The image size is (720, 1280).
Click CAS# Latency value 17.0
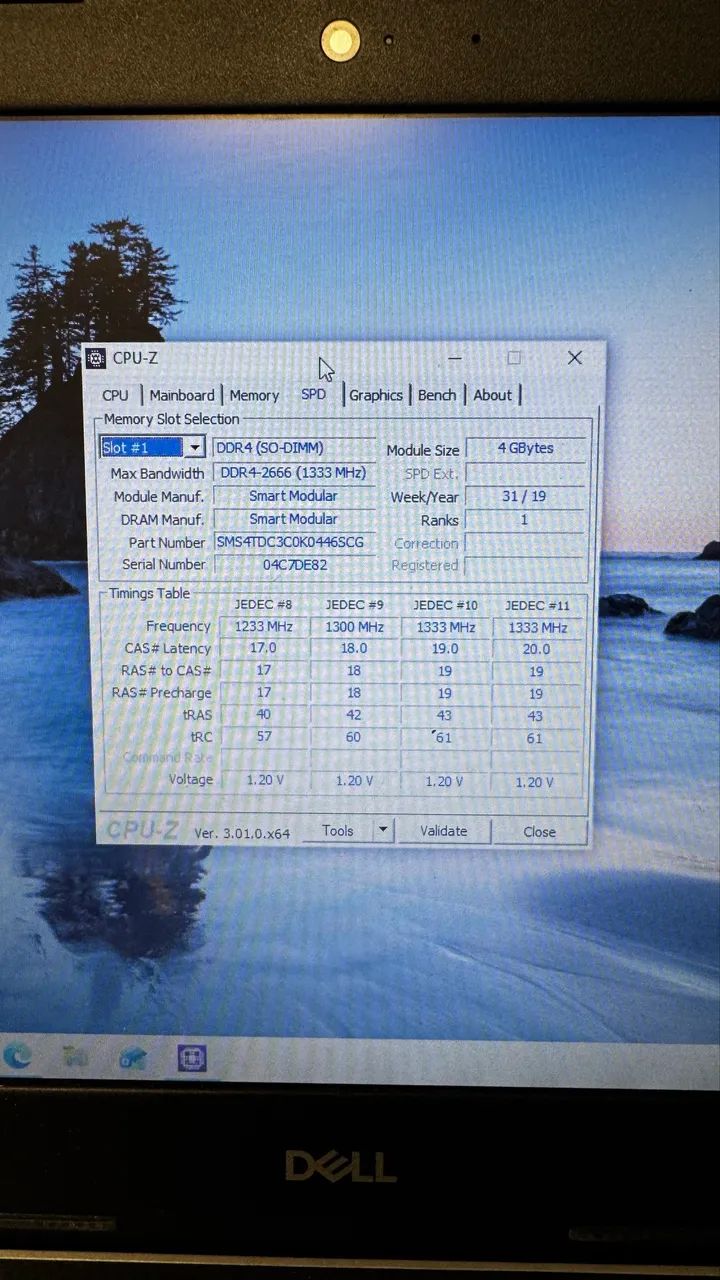(264, 648)
